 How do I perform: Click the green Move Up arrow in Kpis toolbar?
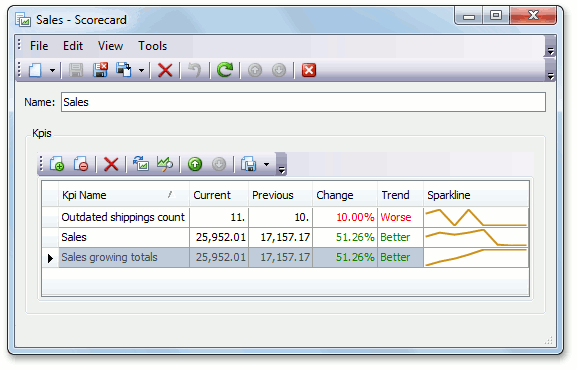point(195,164)
